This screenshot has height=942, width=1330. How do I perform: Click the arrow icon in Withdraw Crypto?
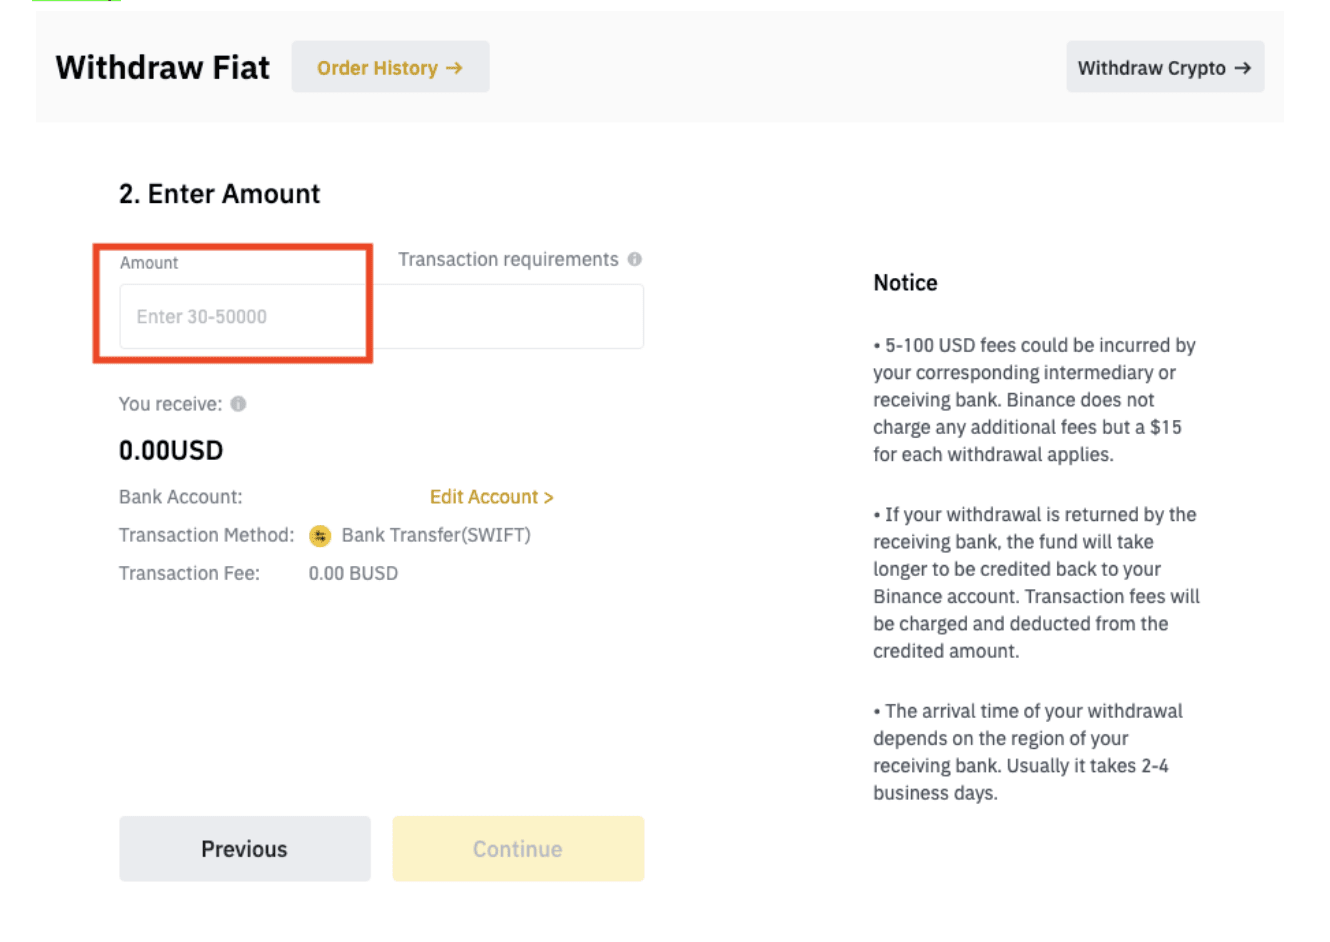click(x=1242, y=68)
